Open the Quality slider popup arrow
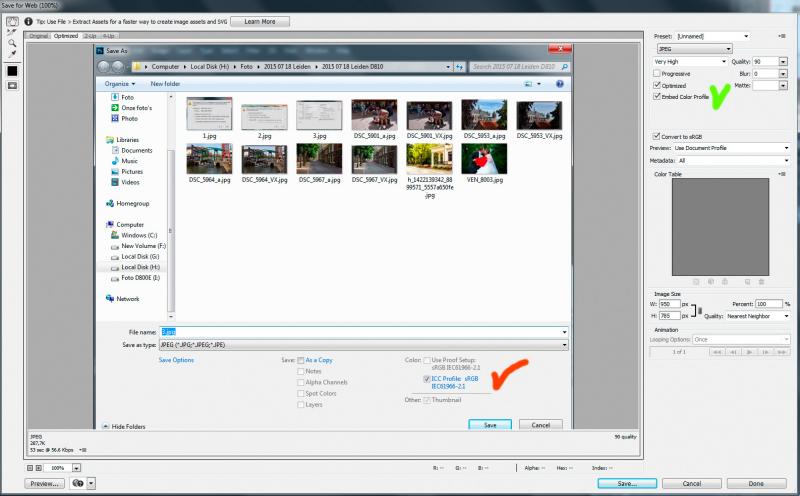This screenshot has height=496, width=800. pyautogui.click(x=783, y=61)
